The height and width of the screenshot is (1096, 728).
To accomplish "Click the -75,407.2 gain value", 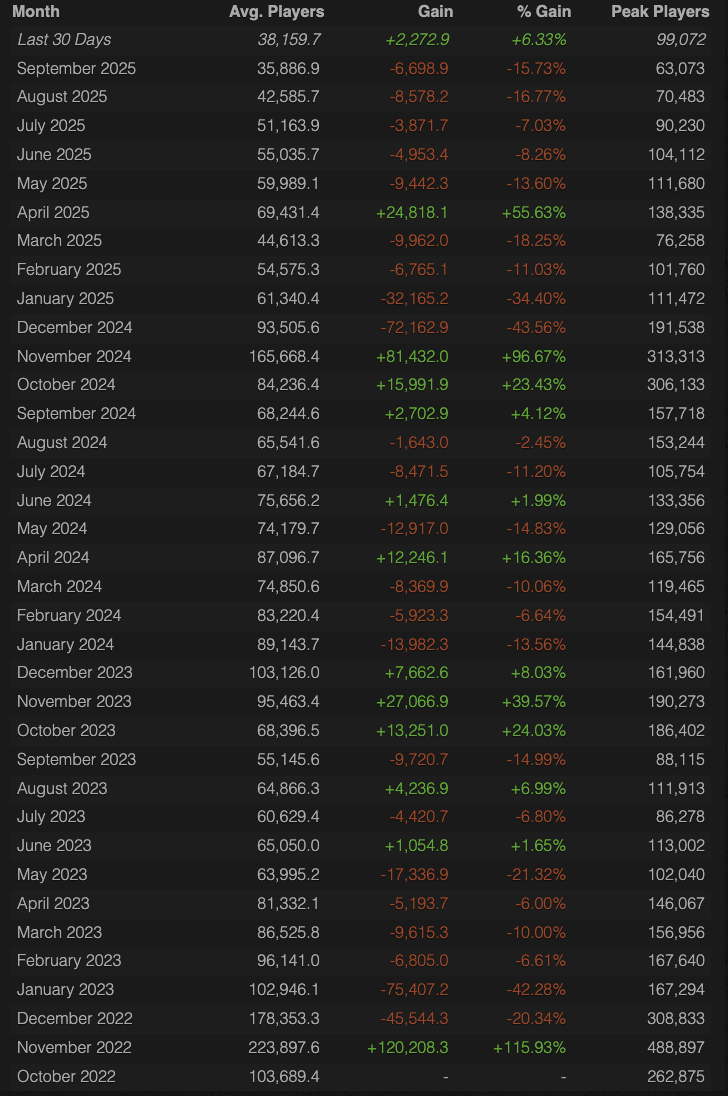I will [x=414, y=989].
